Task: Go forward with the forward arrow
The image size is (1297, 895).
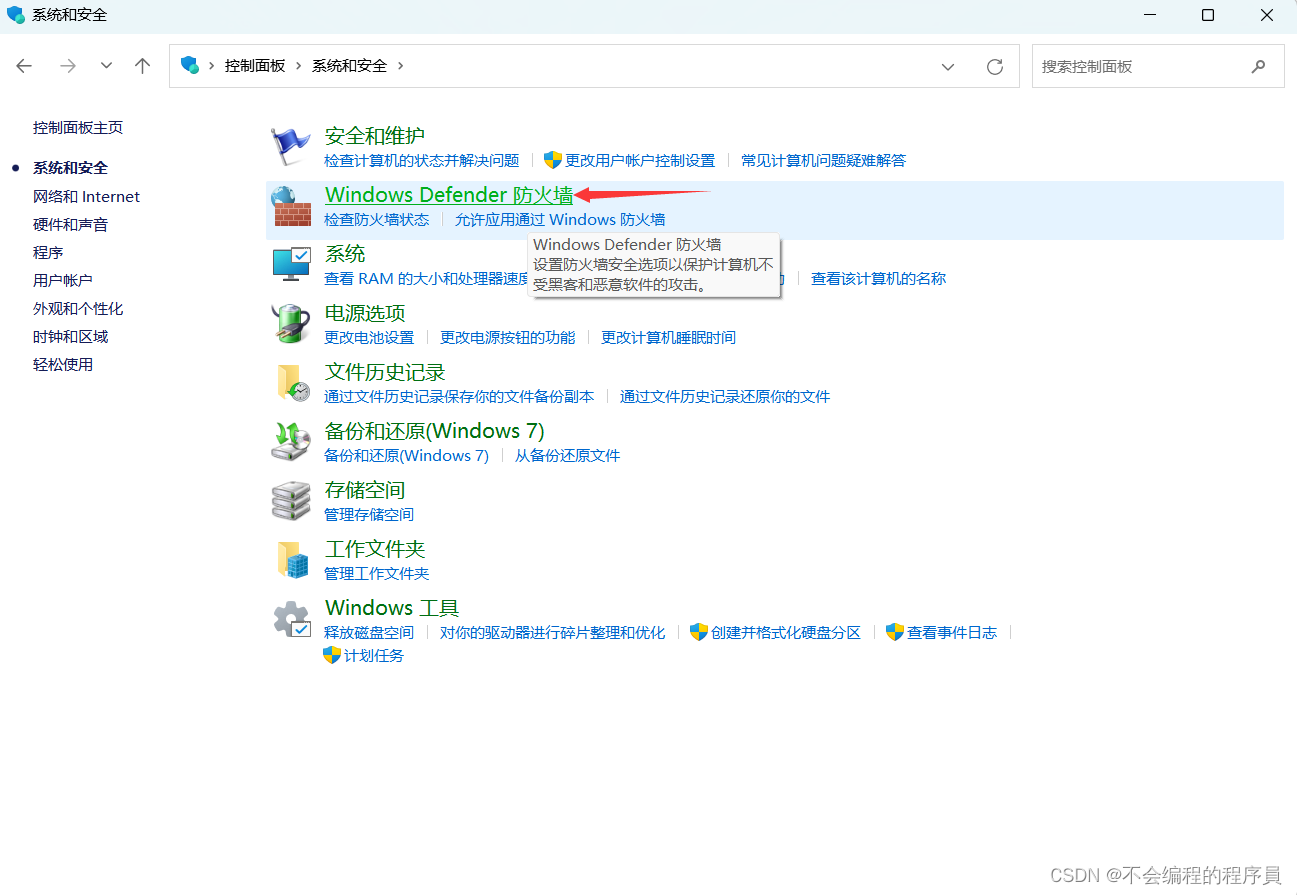Action: click(67, 66)
